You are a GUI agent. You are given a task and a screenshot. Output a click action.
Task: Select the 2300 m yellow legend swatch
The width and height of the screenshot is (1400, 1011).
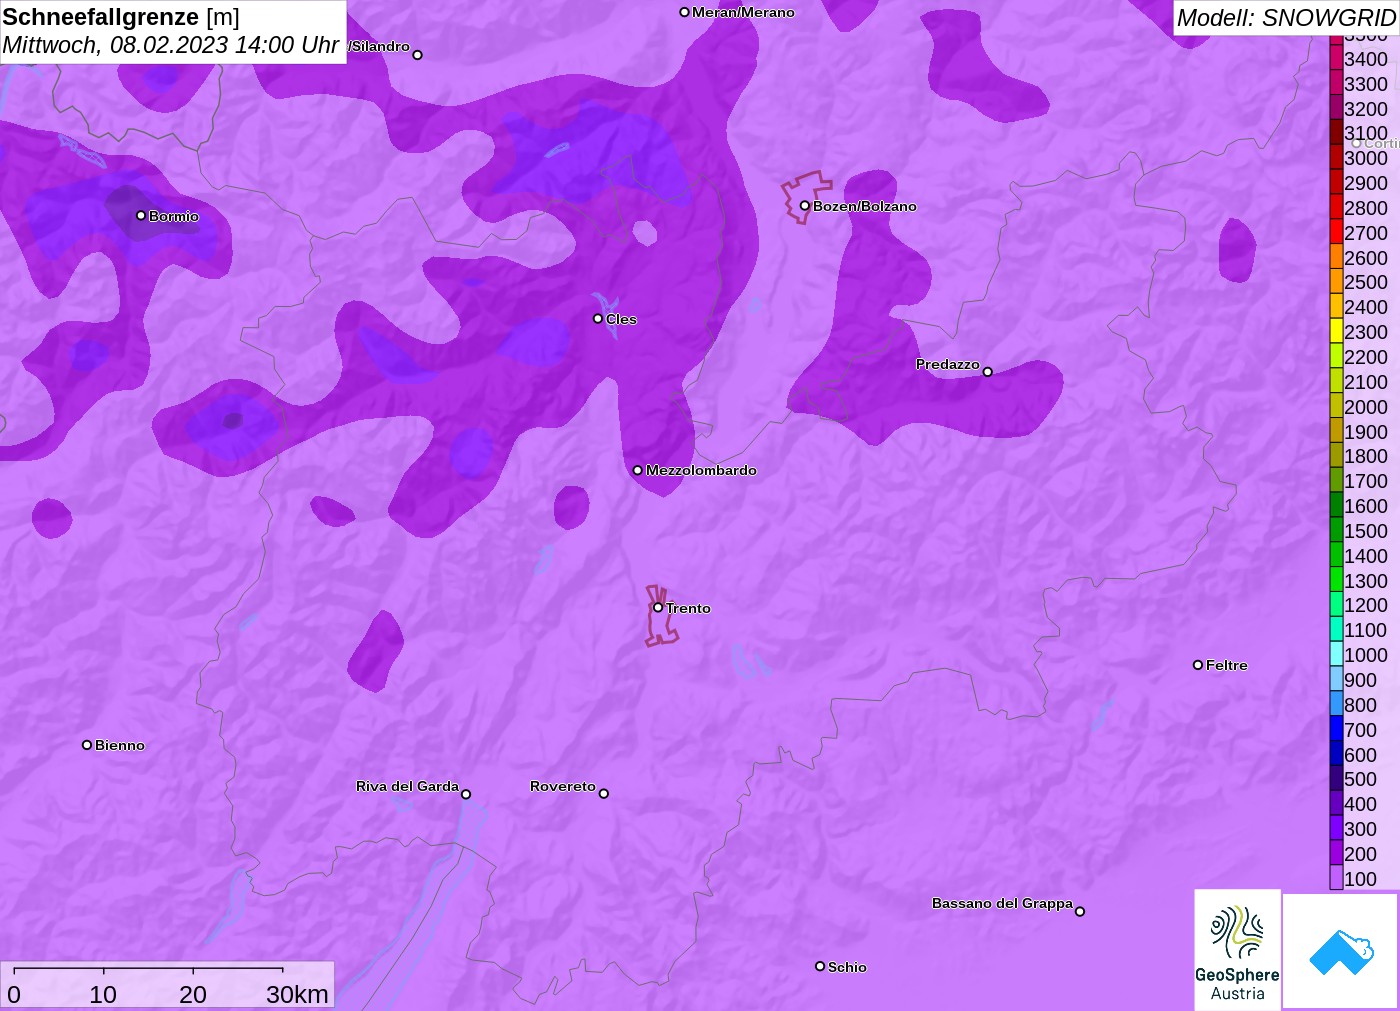(1336, 331)
